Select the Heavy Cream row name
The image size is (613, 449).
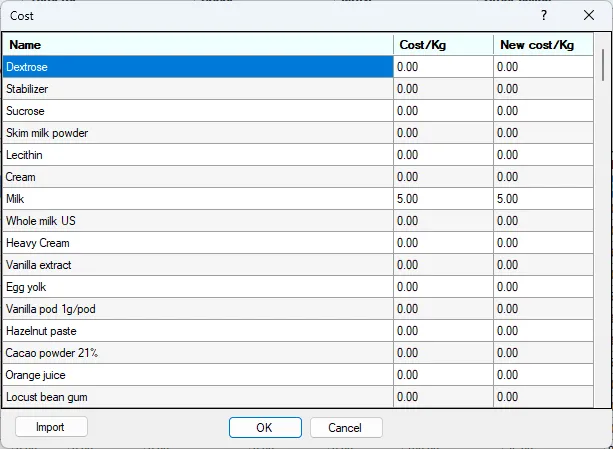[198, 243]
